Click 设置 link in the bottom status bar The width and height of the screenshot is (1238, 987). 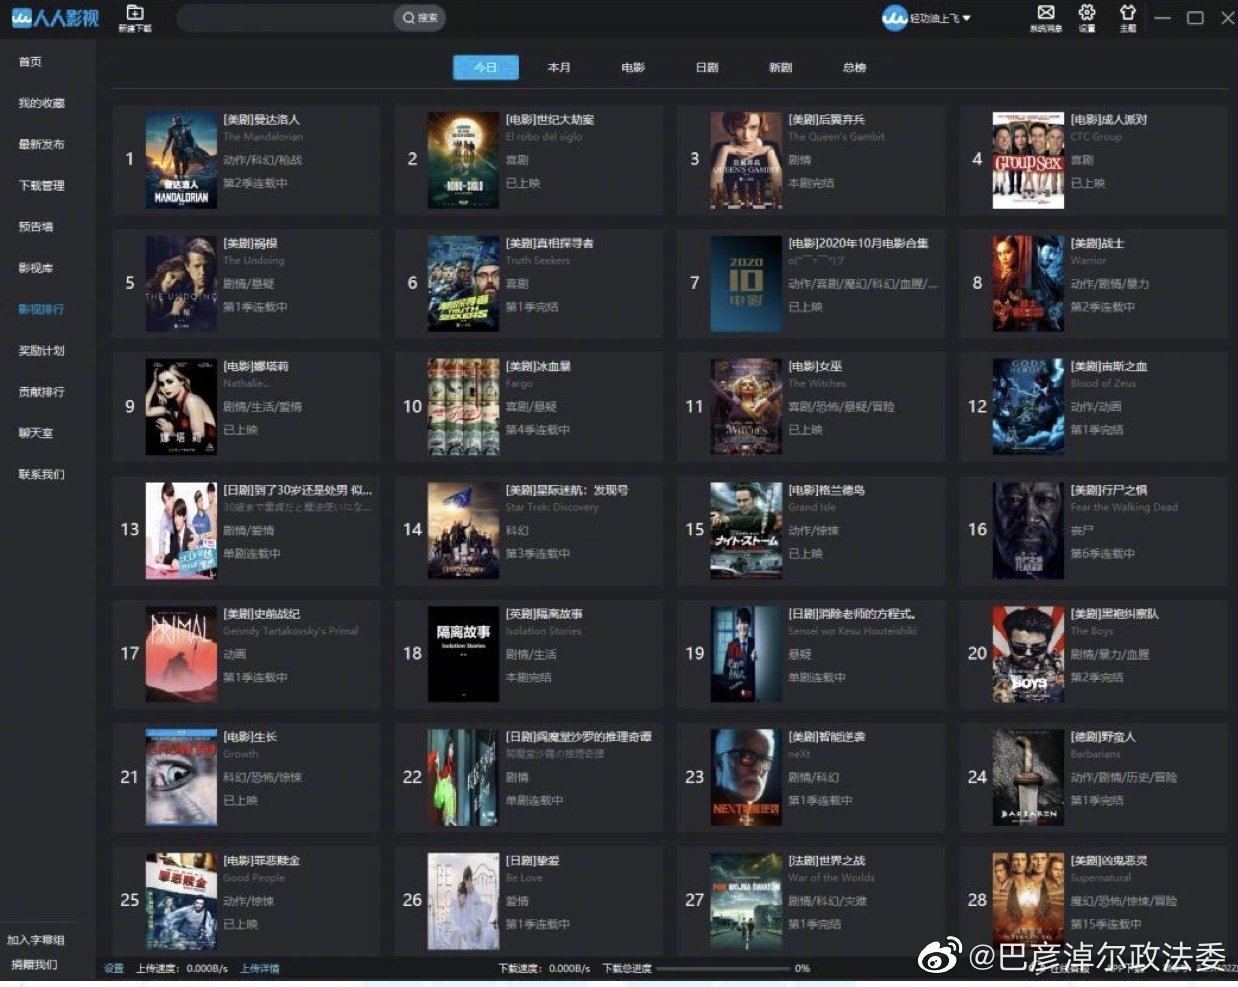coord(114,969)
